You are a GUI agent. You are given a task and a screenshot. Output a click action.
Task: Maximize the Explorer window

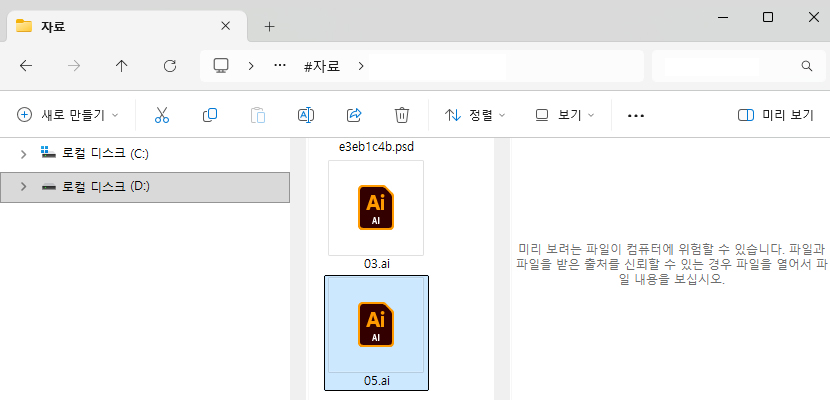pos(768,17)
